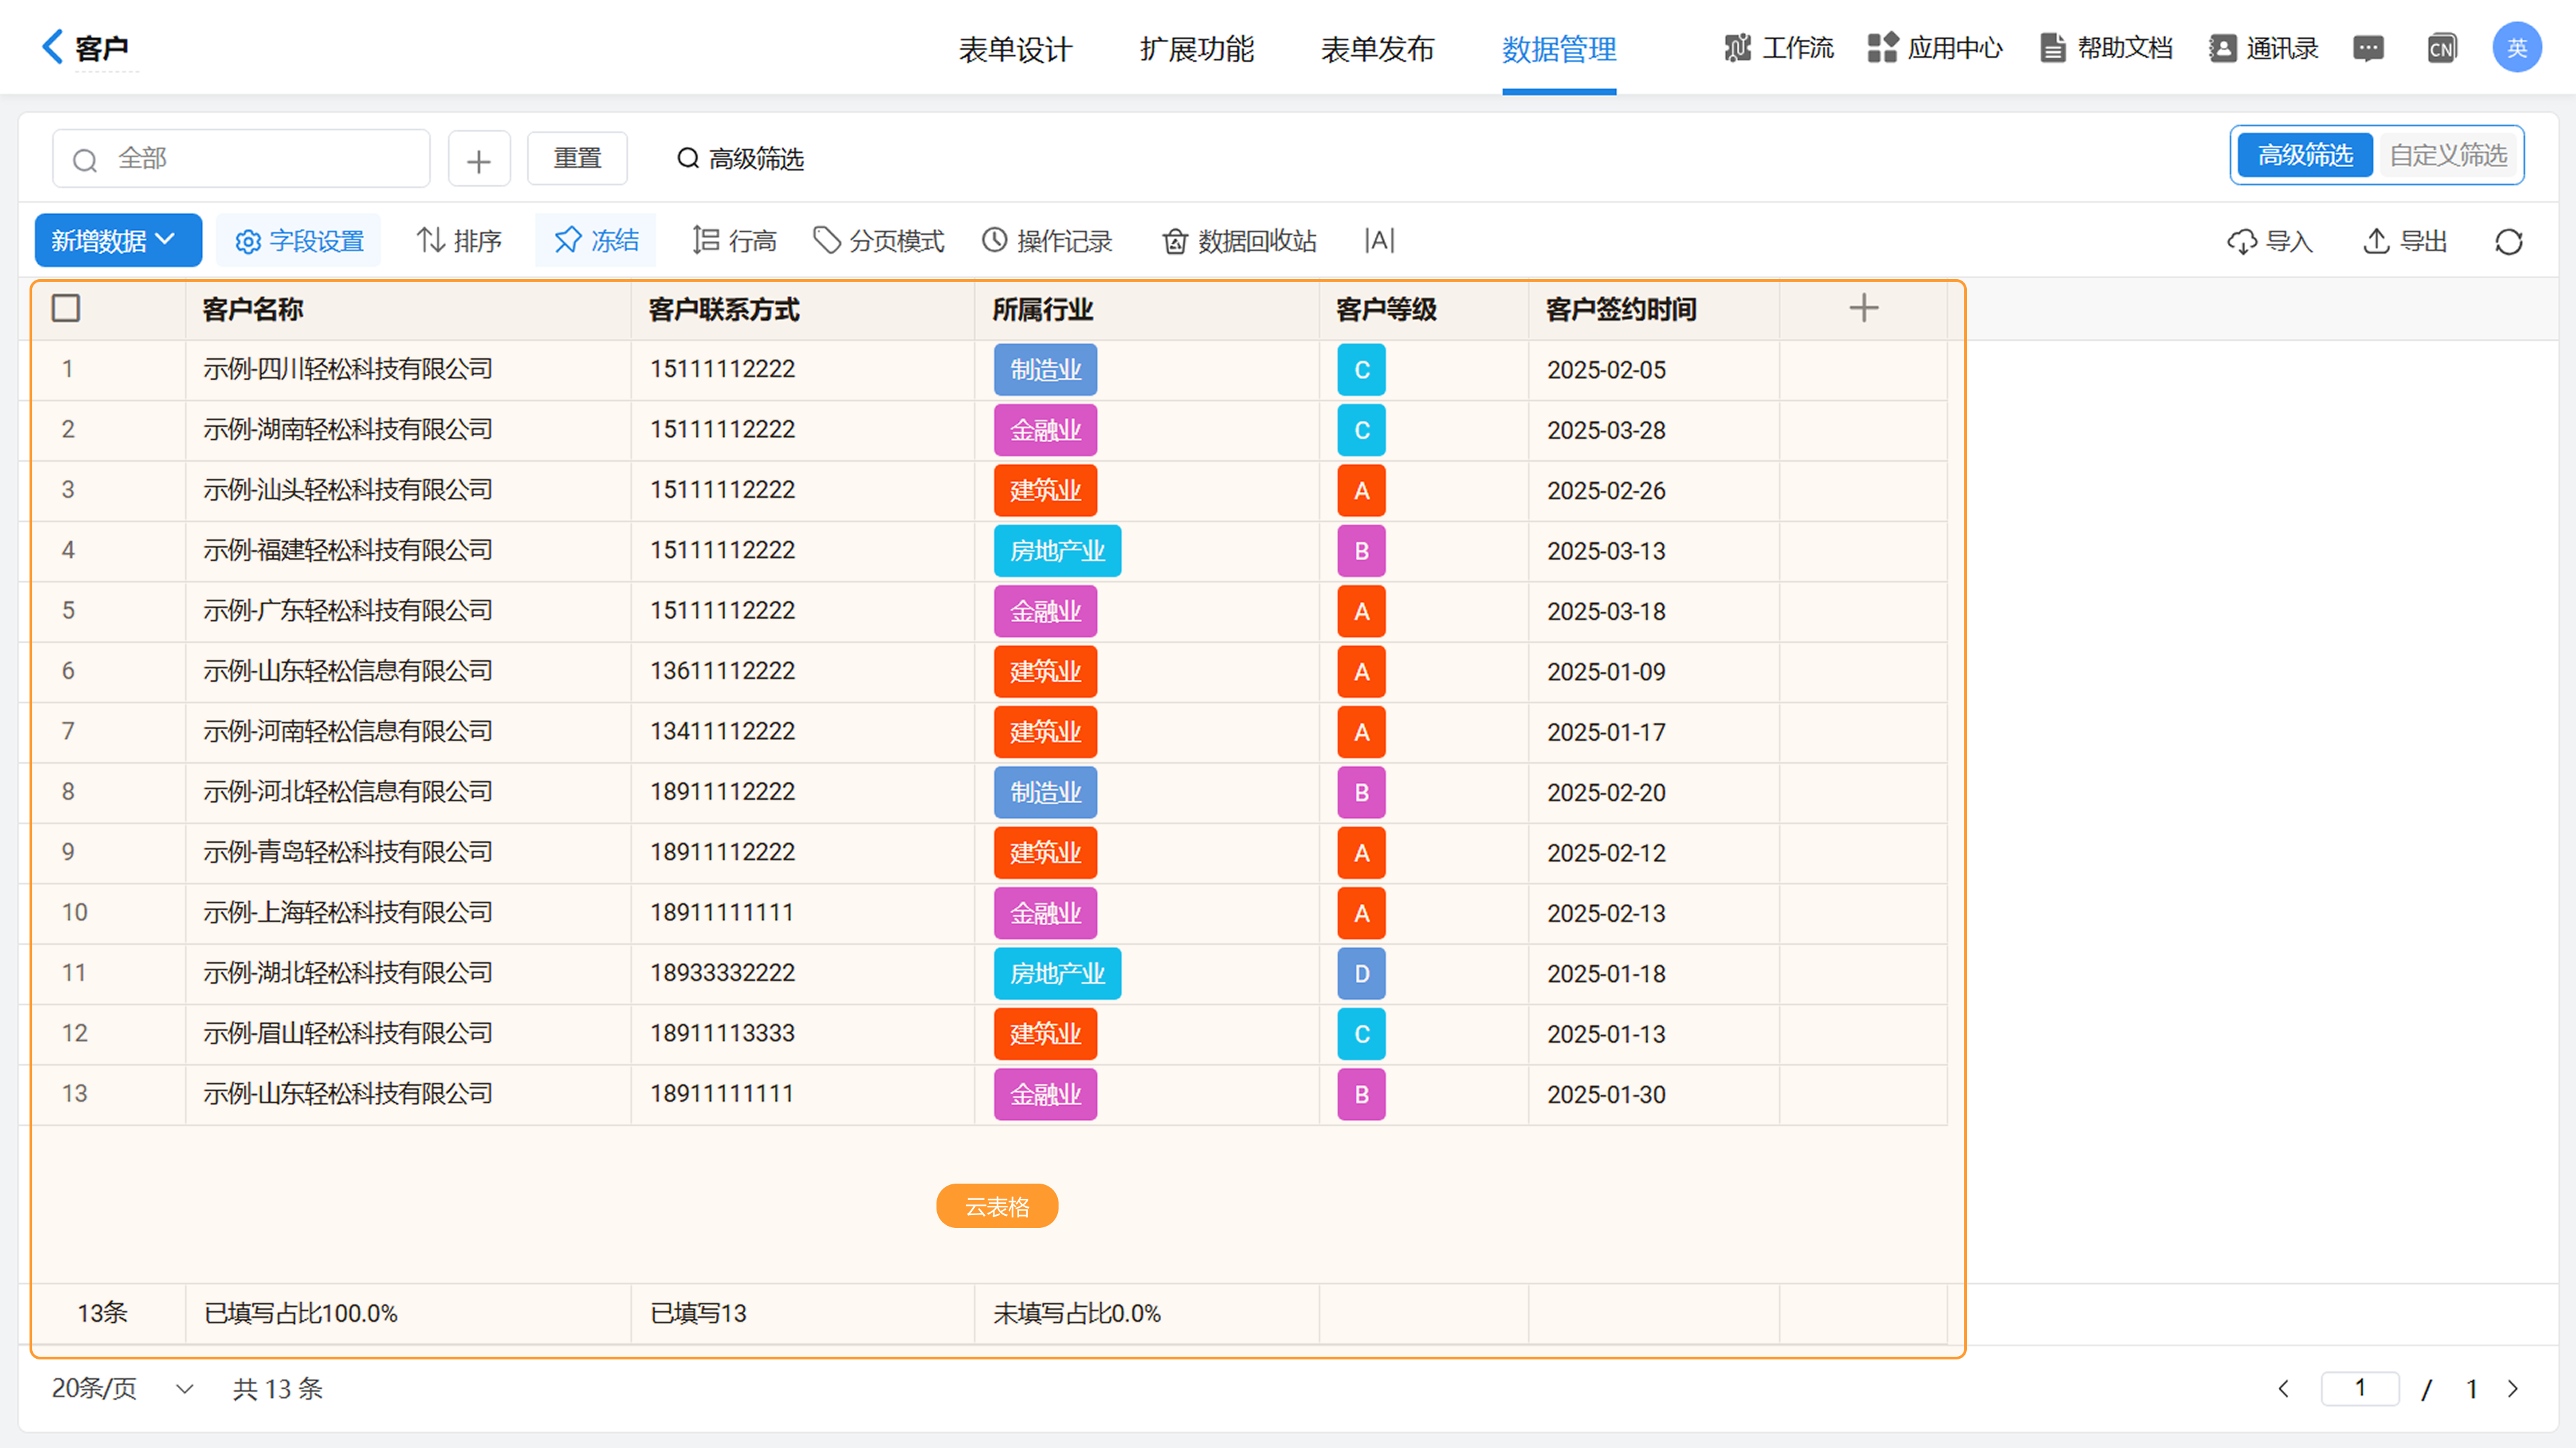Click the 重置 reset button
2576x1448 pixels.
[577, 158]
